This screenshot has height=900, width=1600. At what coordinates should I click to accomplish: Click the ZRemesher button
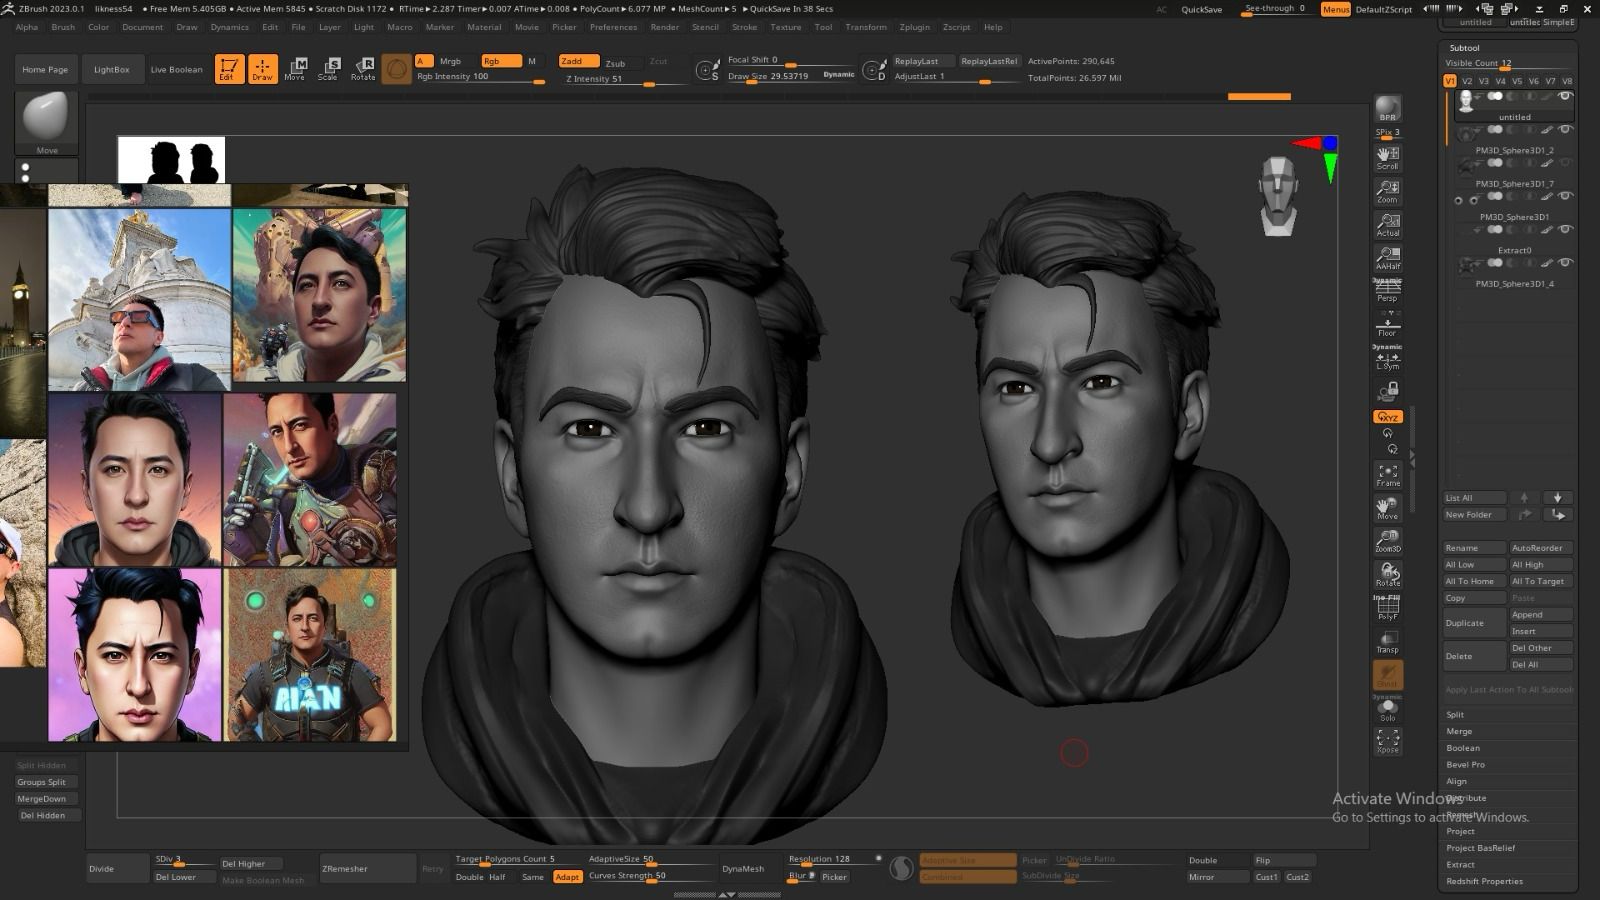click(x=367, y=868)
